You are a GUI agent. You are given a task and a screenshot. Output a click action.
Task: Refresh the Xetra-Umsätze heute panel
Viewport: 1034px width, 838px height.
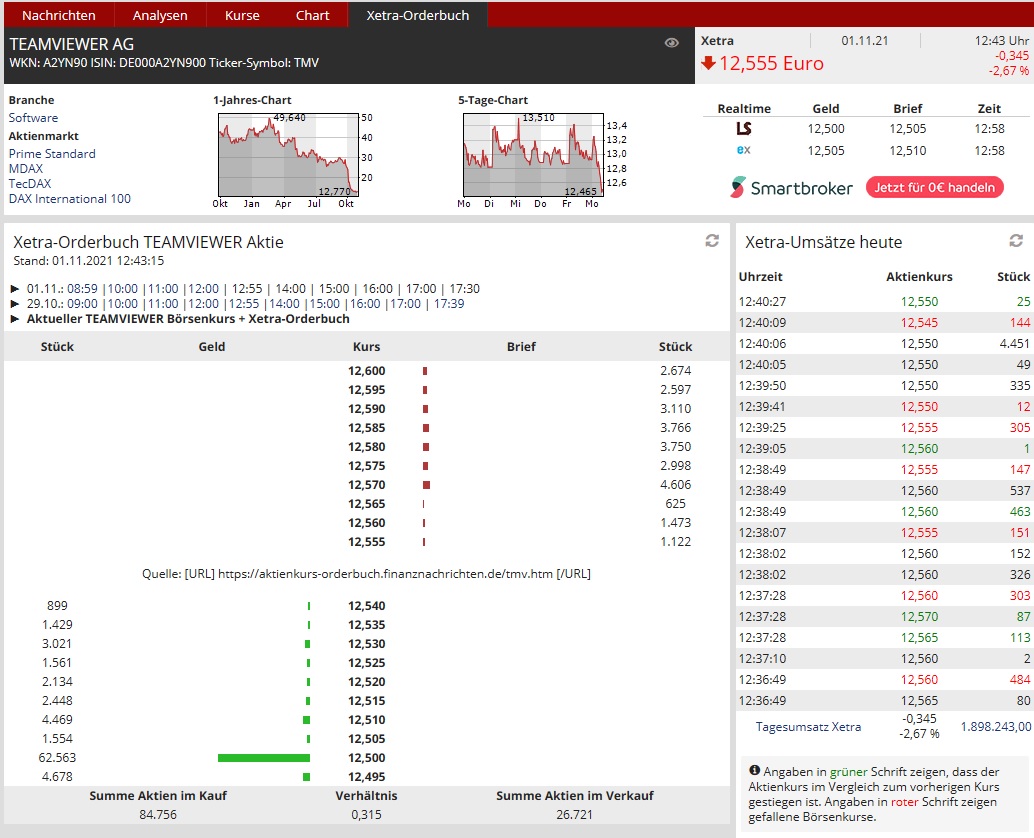[x=1016, y=241]
